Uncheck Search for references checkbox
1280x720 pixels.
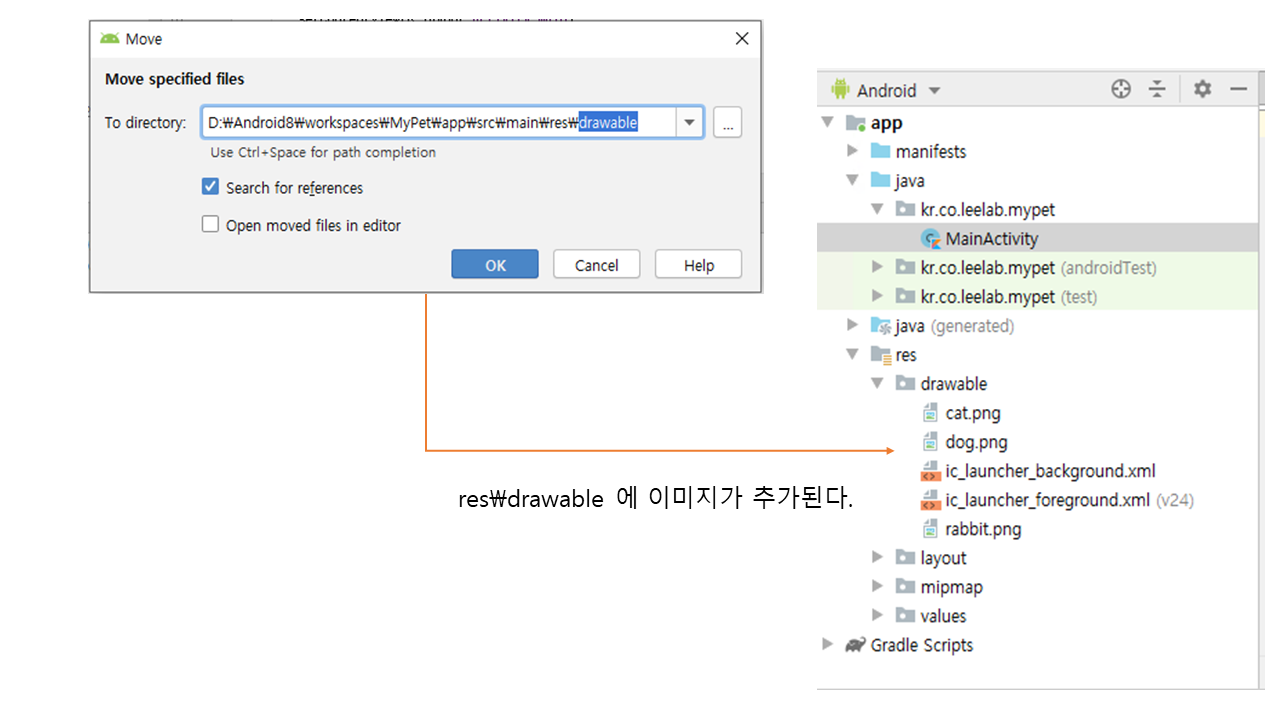pyautogui.click(x=210, y=187)
